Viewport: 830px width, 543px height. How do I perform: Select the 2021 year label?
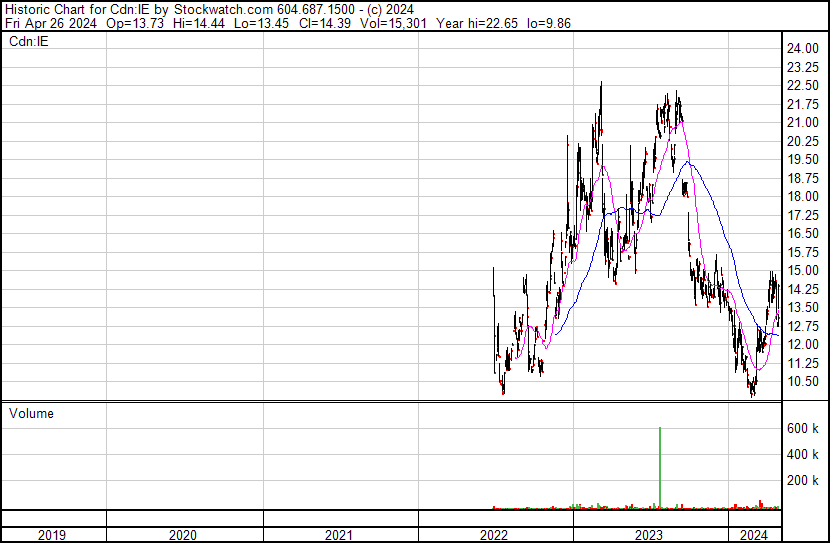pyautogui.click(x=340, y=535)
